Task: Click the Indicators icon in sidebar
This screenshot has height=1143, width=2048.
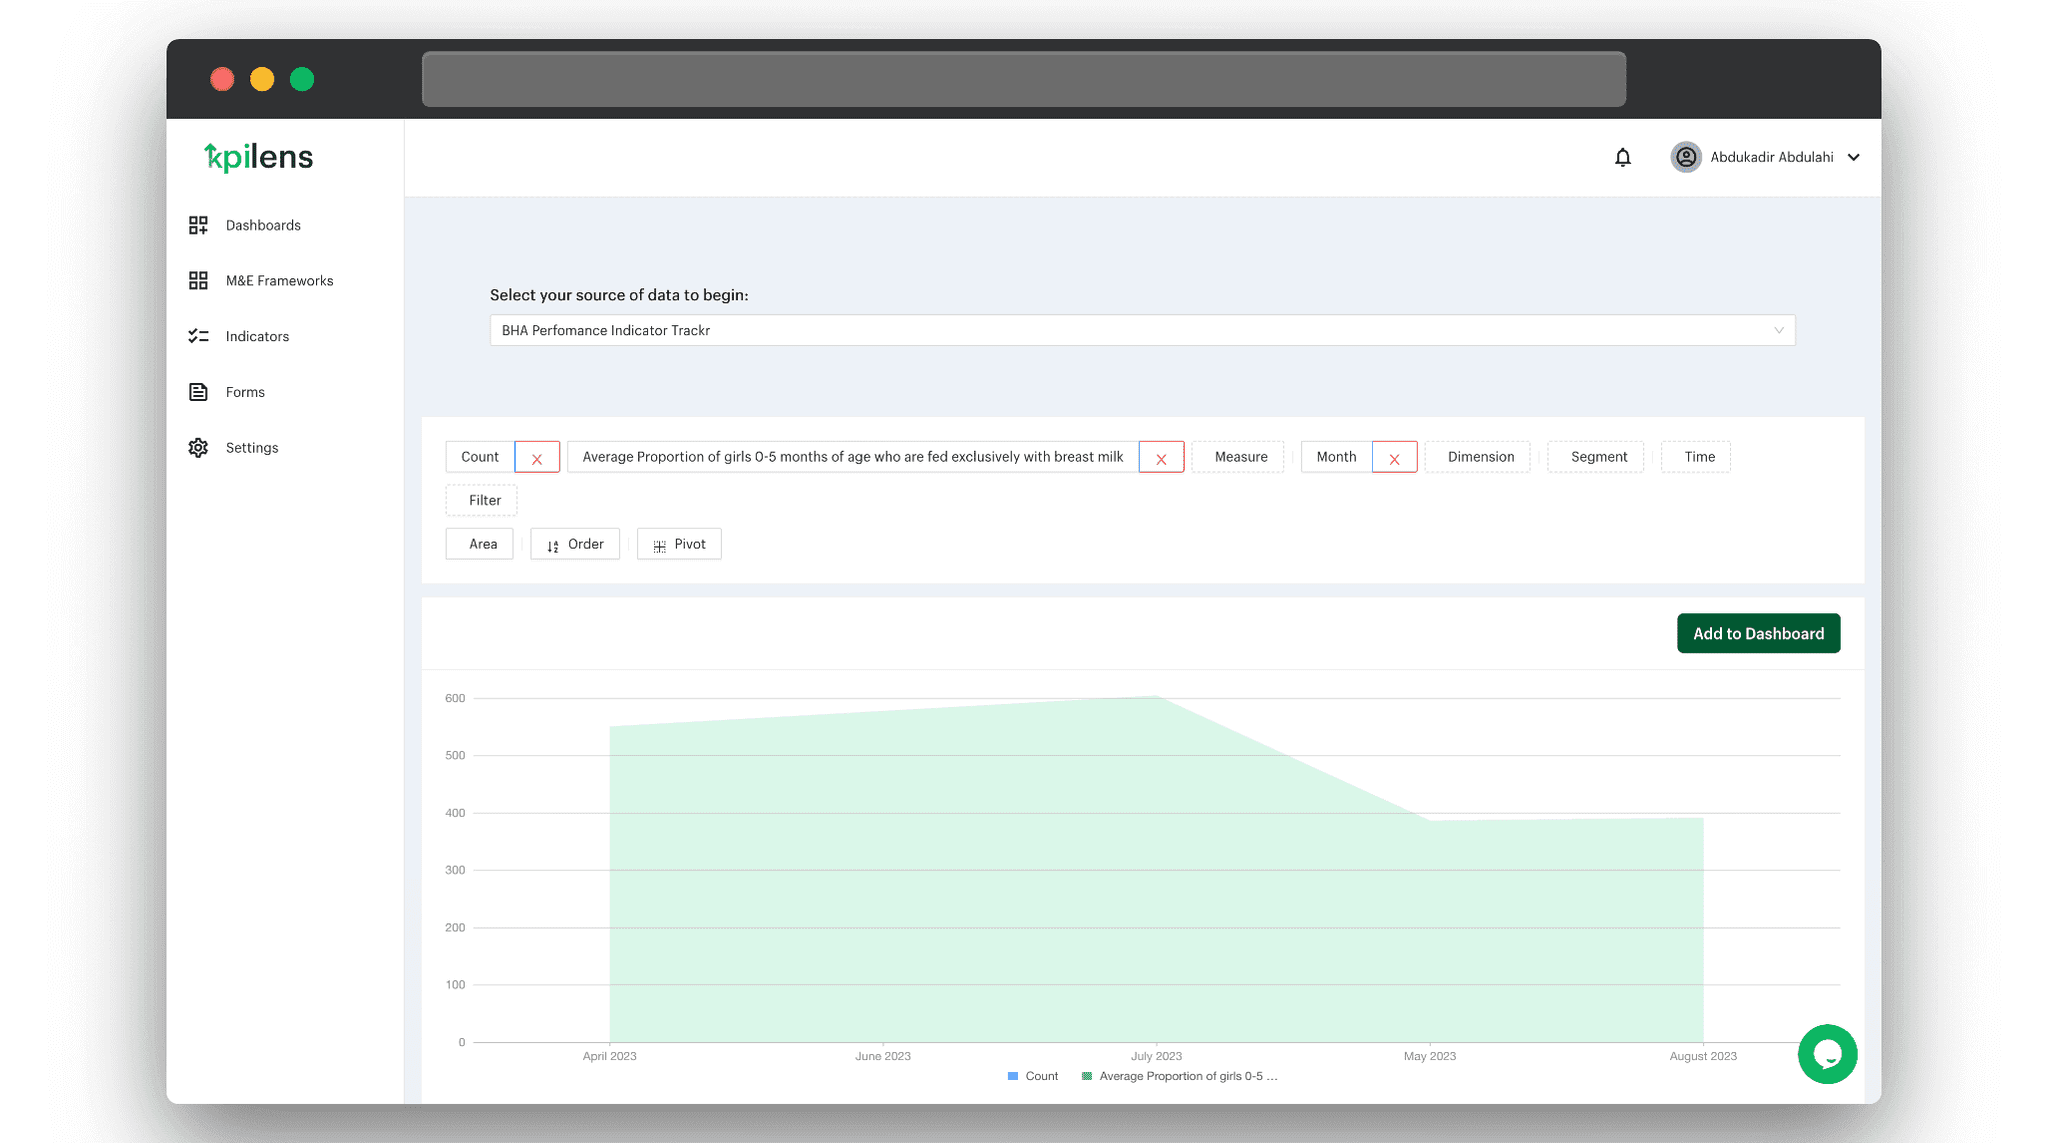Action: (197, 336)
